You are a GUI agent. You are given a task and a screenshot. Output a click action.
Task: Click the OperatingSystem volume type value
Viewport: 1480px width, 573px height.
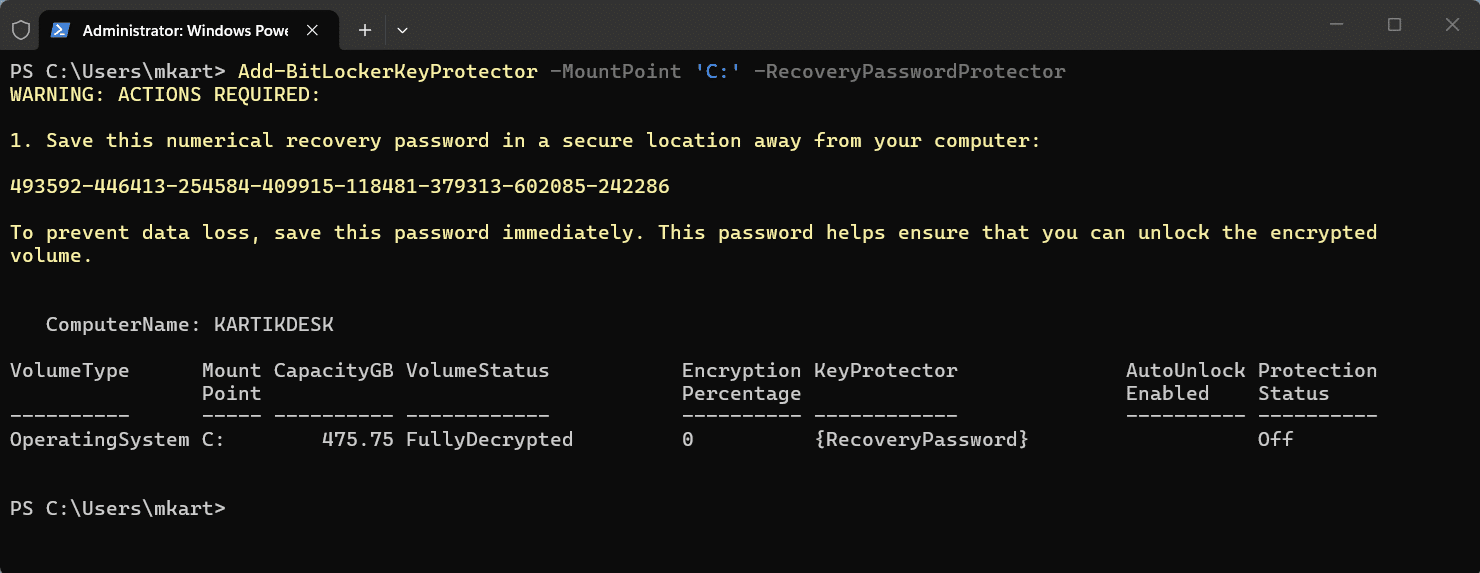tap(99, 439)
